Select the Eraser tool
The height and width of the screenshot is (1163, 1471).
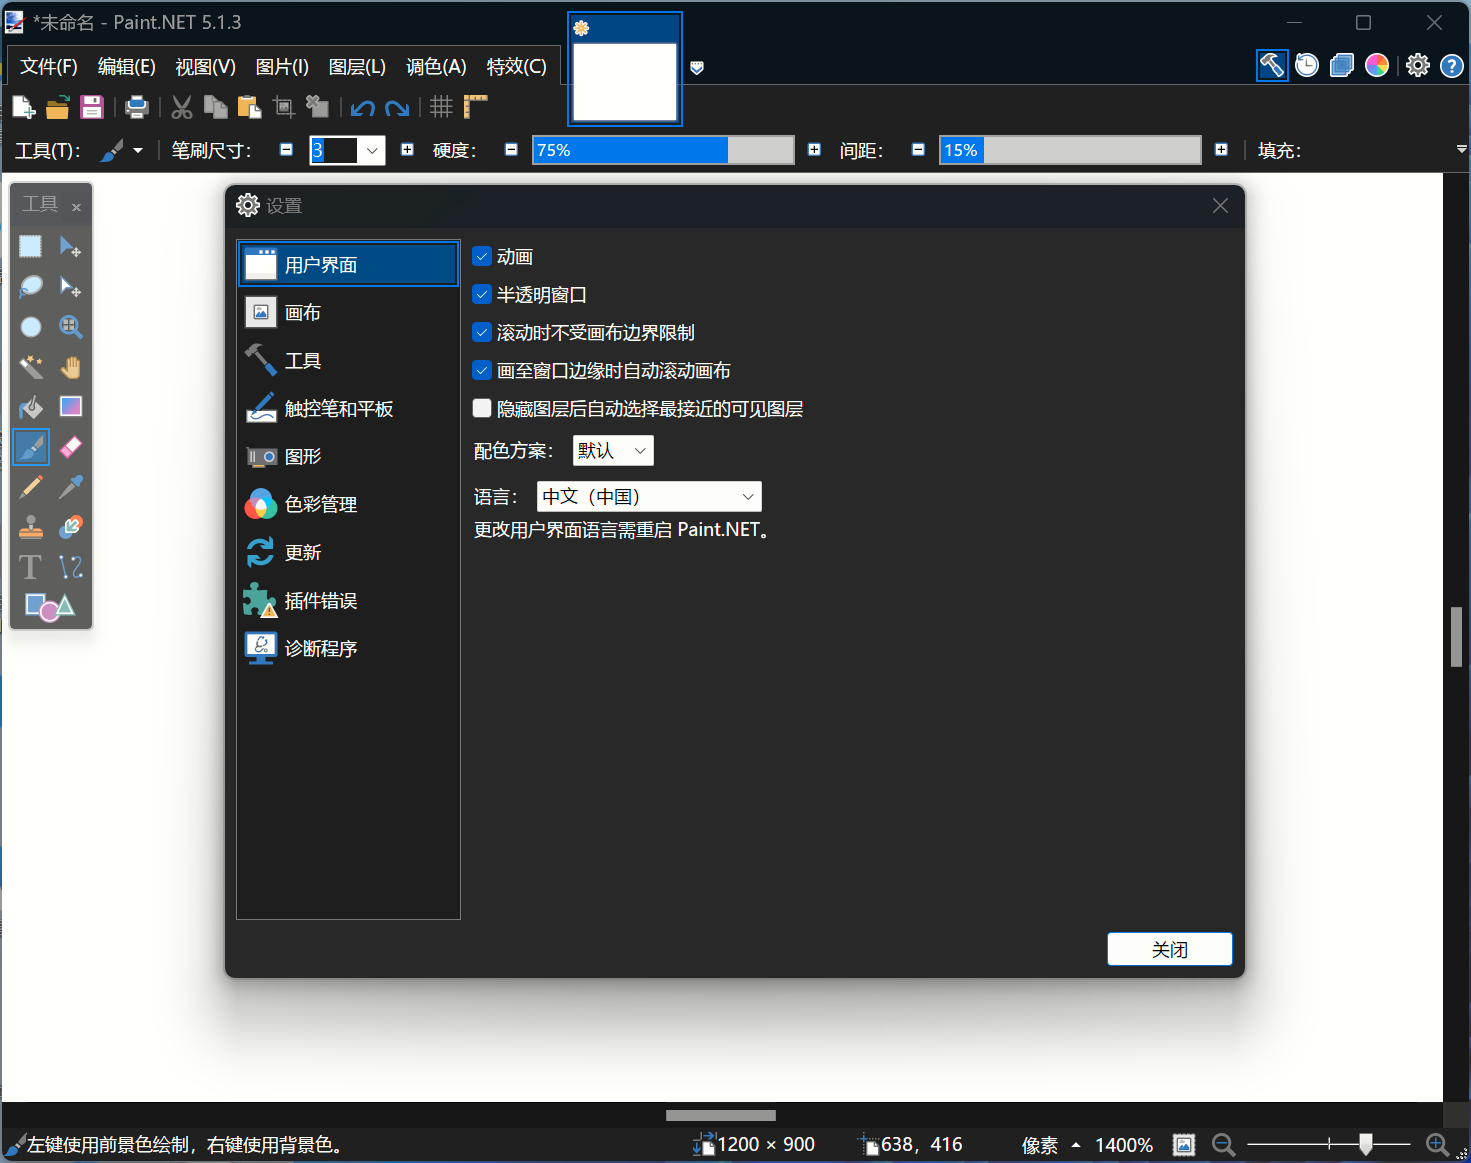pyautogui.click(x=70, y=447)
